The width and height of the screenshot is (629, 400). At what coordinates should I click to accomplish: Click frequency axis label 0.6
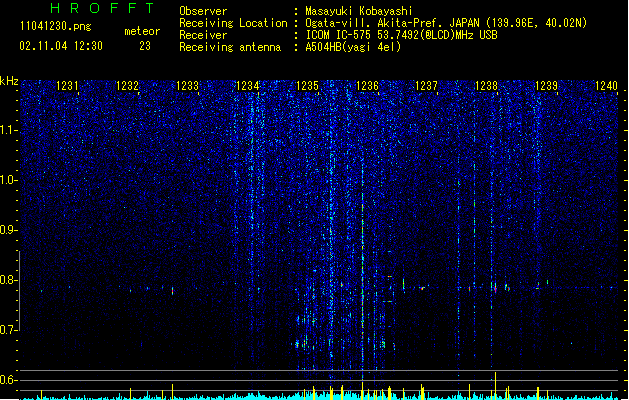[x=8, y=380]
